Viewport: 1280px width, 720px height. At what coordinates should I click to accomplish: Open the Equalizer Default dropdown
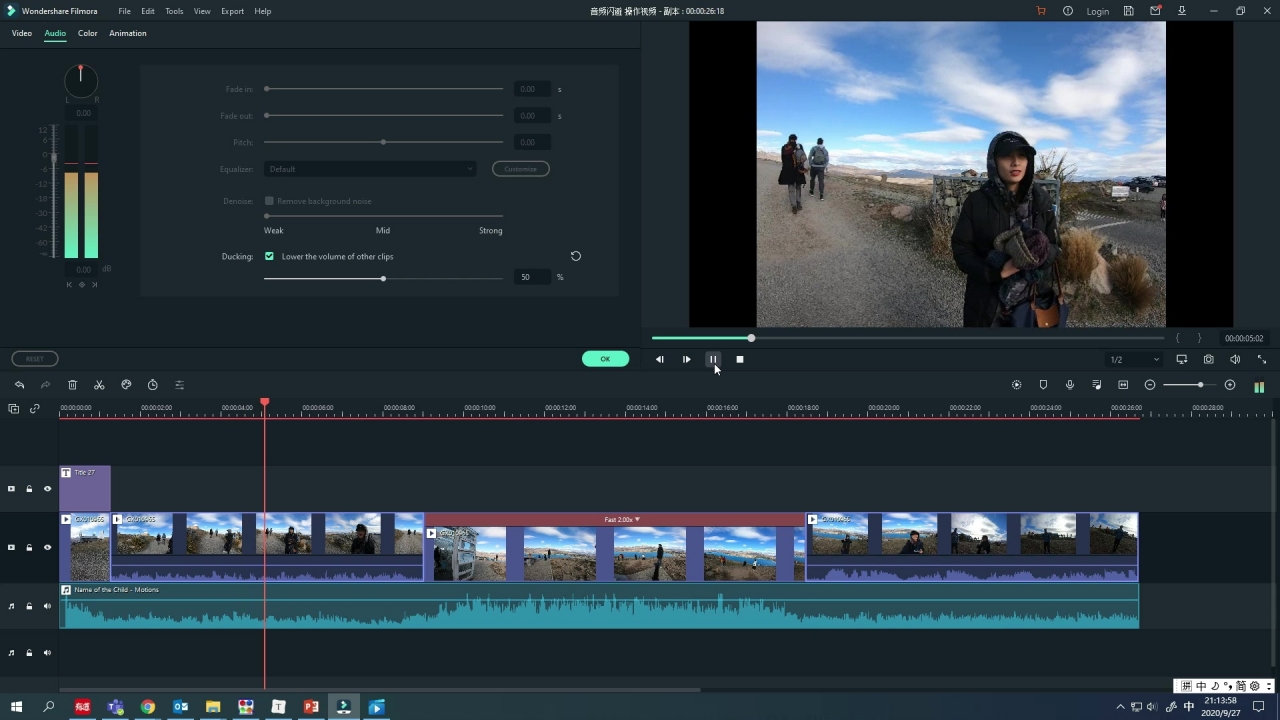coord(370,169)
